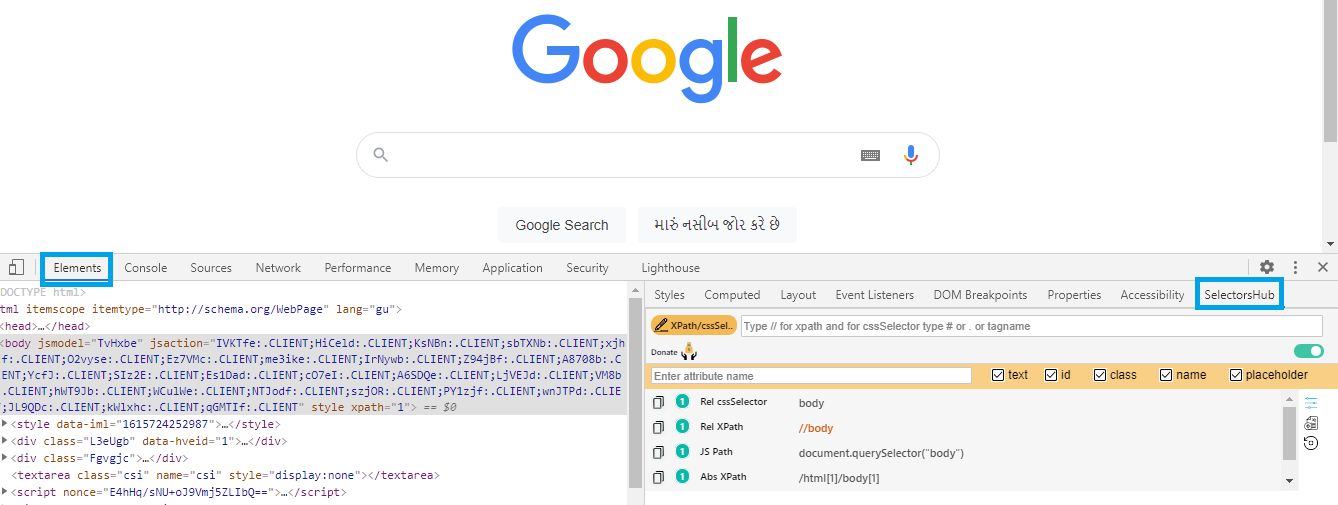Focus the Enter attribute name field

coord(811,375)
